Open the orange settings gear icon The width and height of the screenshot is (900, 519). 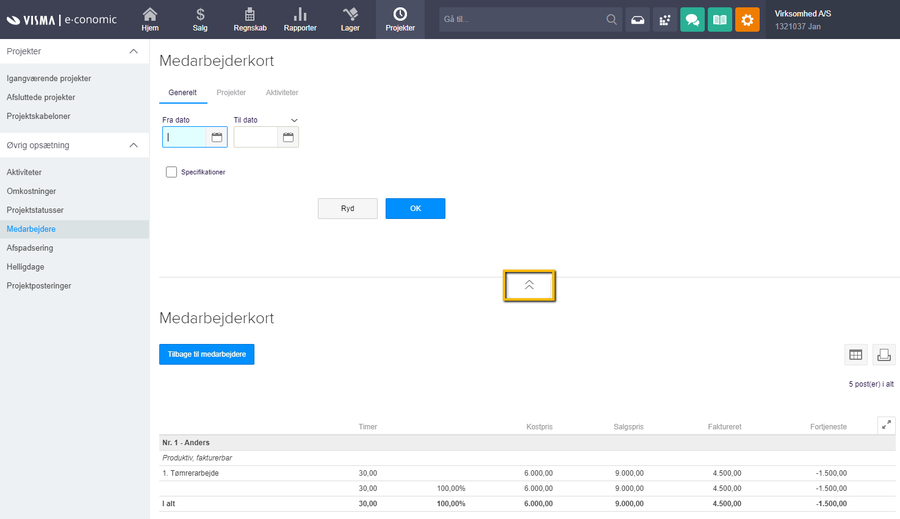[x=747, y=20]
